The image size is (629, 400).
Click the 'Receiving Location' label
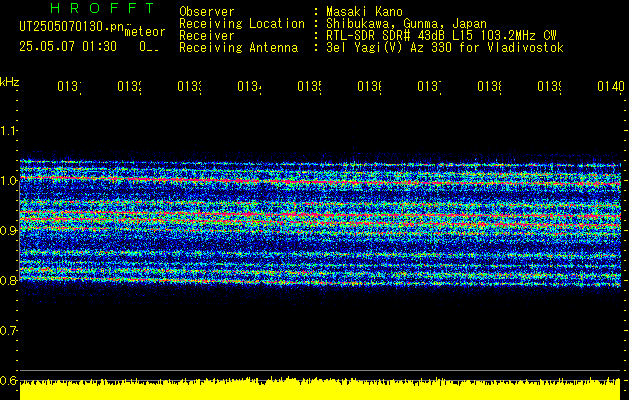pos(242,24)
